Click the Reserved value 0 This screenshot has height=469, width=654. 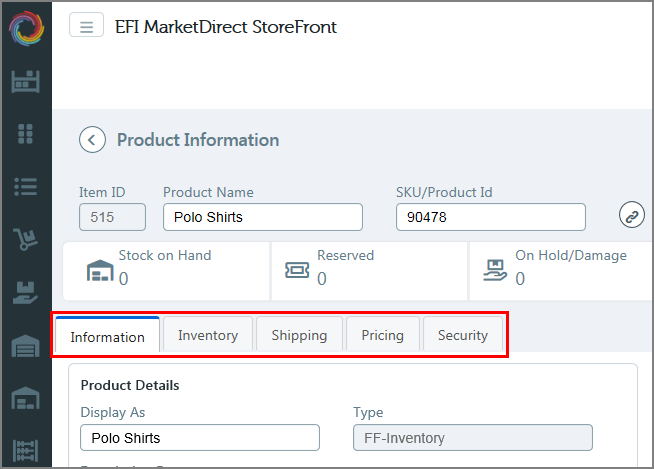[322, 279]
